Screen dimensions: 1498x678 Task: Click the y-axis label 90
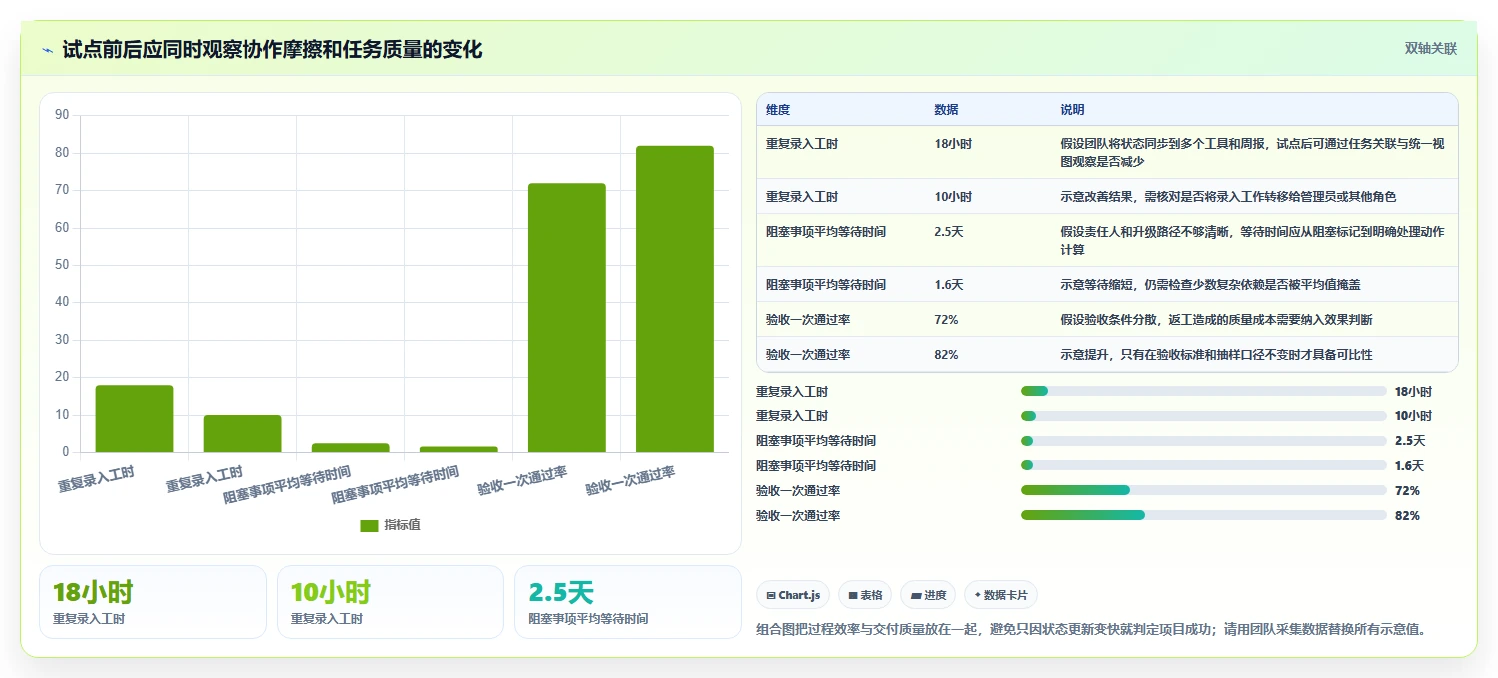pyautogui.click(x=62, y=115)
